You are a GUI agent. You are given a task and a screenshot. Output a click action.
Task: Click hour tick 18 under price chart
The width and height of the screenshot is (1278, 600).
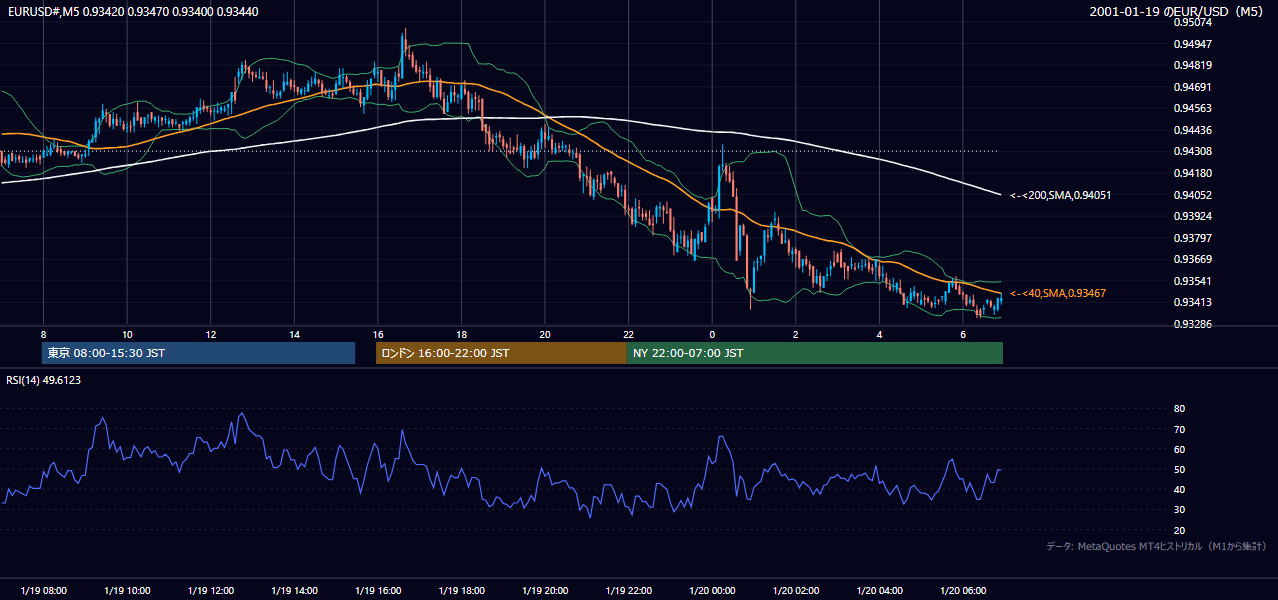pyautogui.click(x=461, y=334)
